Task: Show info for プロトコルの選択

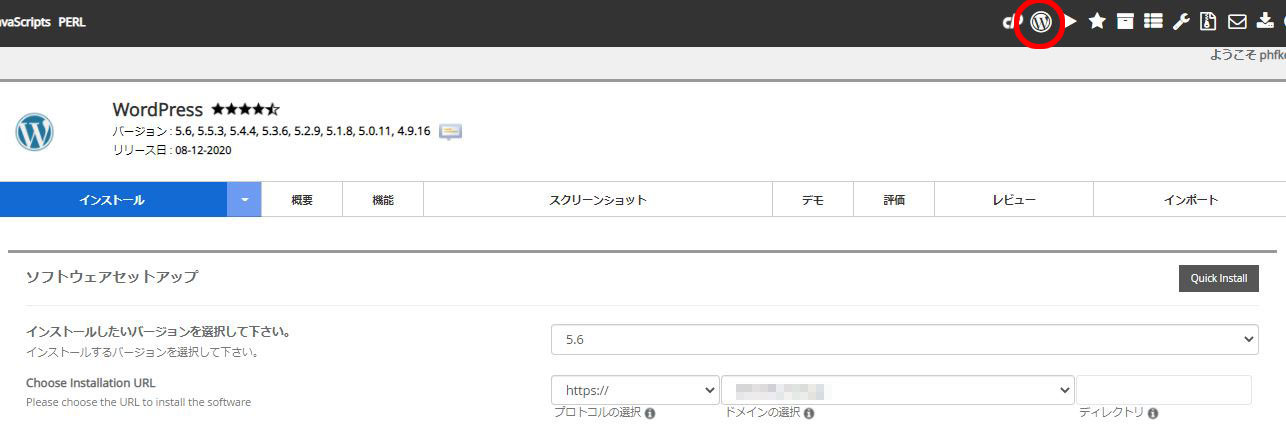Action: tap(650, 413)
